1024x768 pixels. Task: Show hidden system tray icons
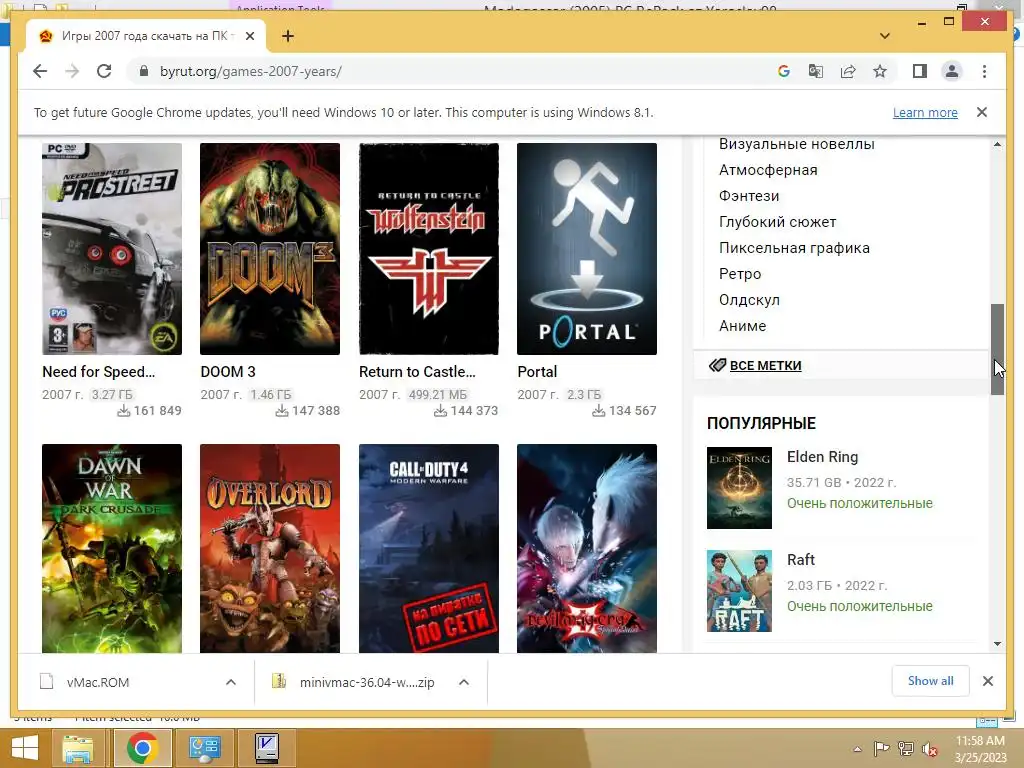[x=857, y=748]
